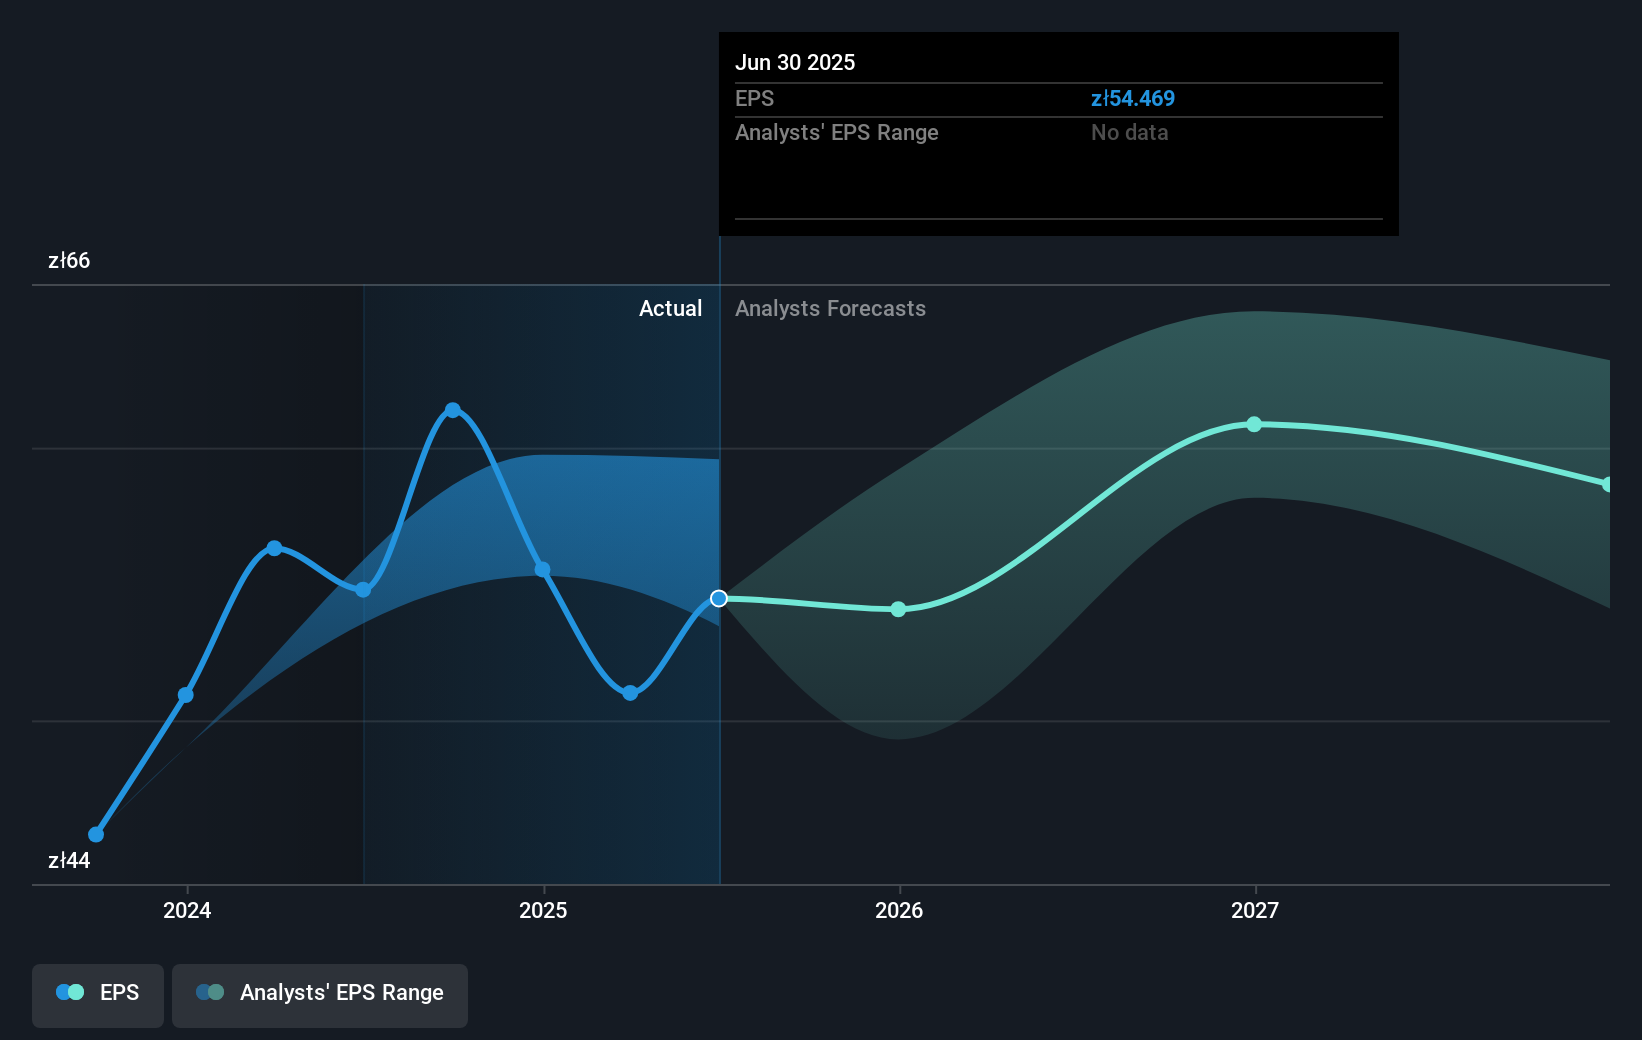Select the lowest 2023 EPS data point

[x=95, y=833]
